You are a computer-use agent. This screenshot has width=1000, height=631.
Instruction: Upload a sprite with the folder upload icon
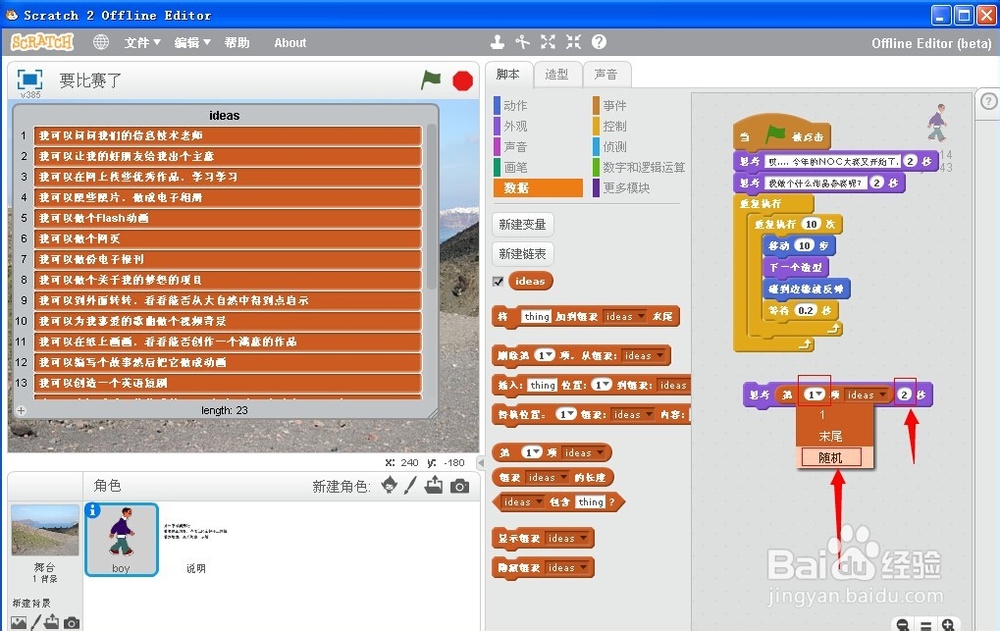(433, 486)
